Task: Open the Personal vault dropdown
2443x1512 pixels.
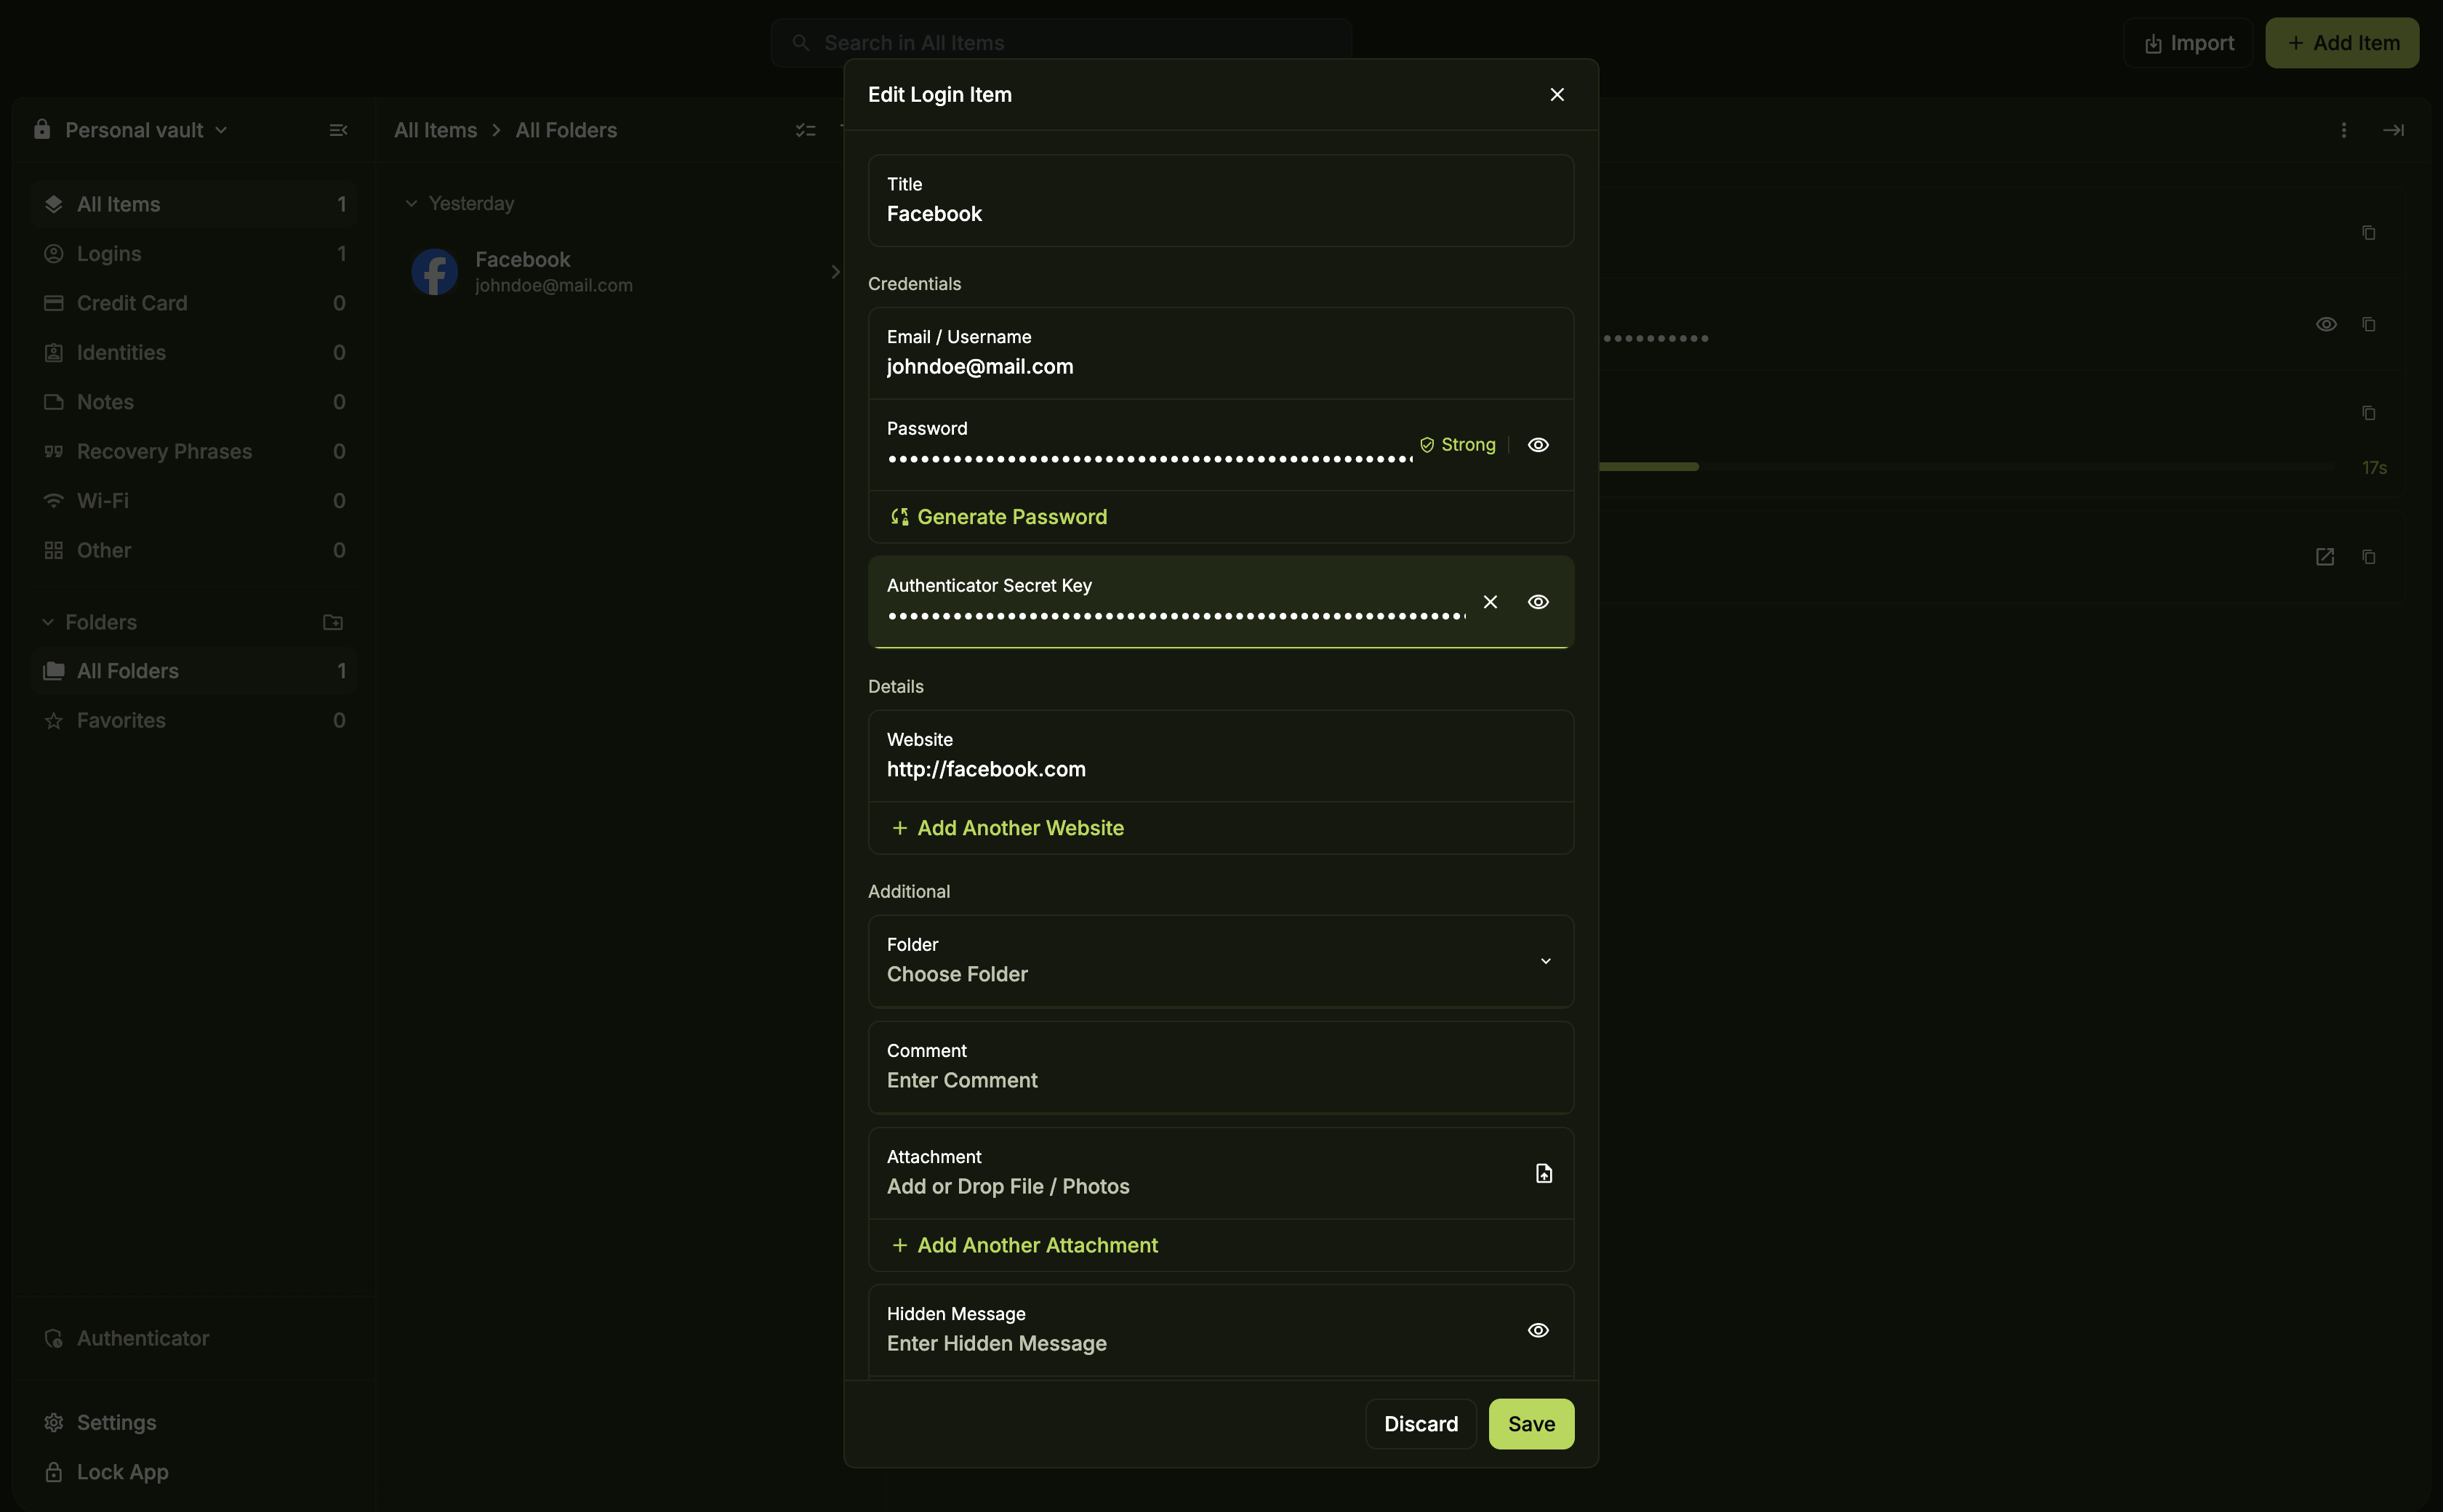Action: pos(131,130)
